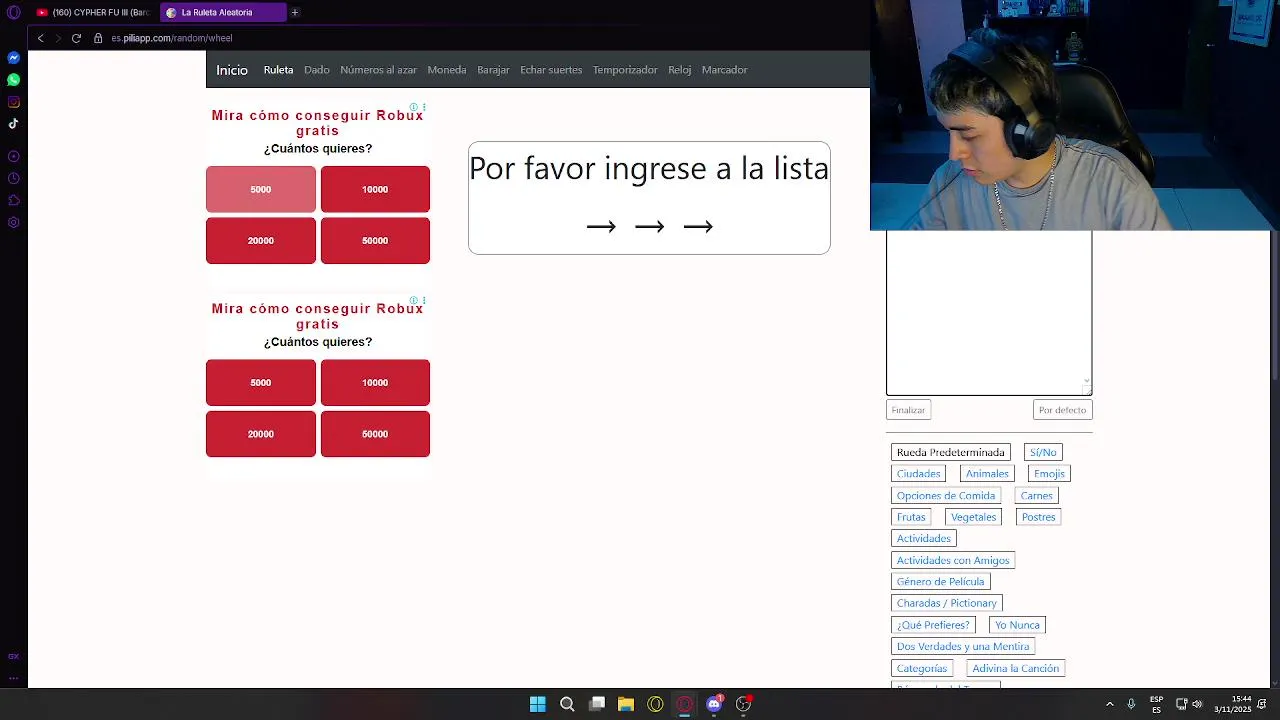Click 5000 in the top Robux ad
The height and width of the screenshot is (720, 1280).
pos(261,189)
